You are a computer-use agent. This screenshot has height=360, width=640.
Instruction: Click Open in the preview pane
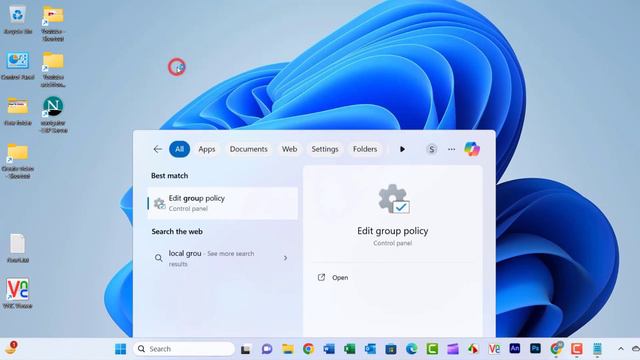click(x=340, y=278)
